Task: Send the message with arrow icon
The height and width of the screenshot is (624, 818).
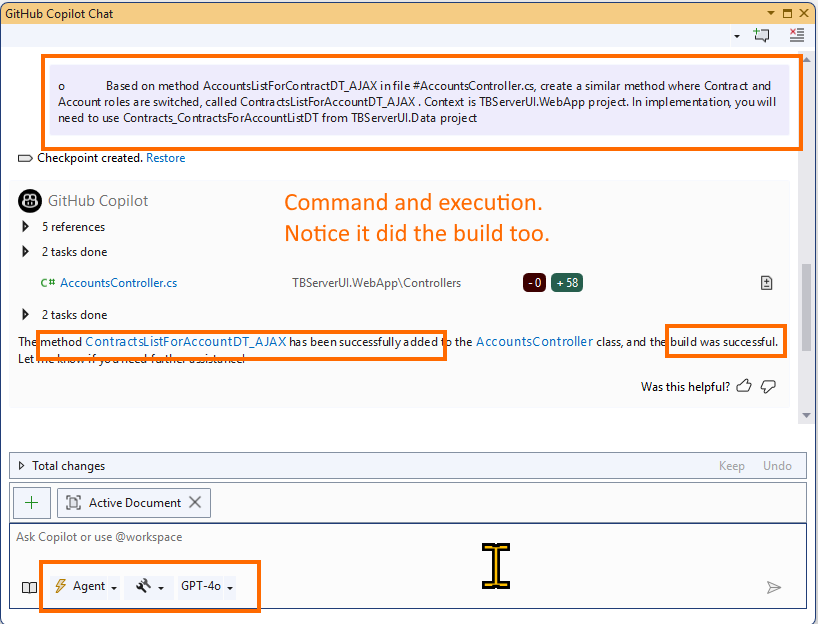Action: pos(774,587)
